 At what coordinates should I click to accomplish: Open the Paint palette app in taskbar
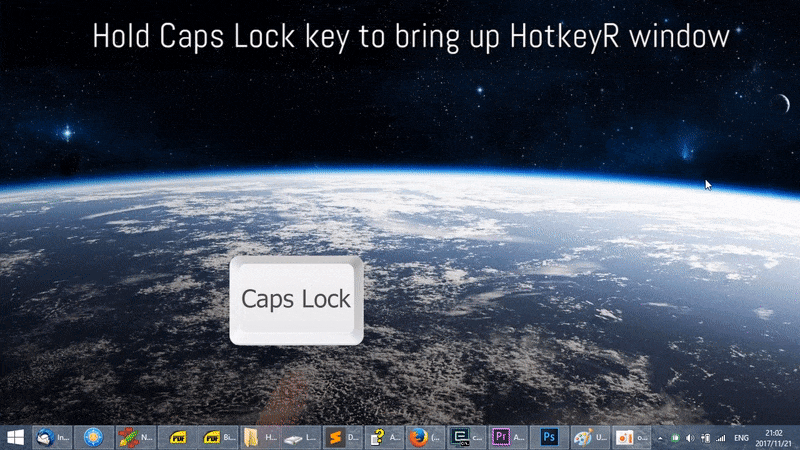[x=590, y=437]
